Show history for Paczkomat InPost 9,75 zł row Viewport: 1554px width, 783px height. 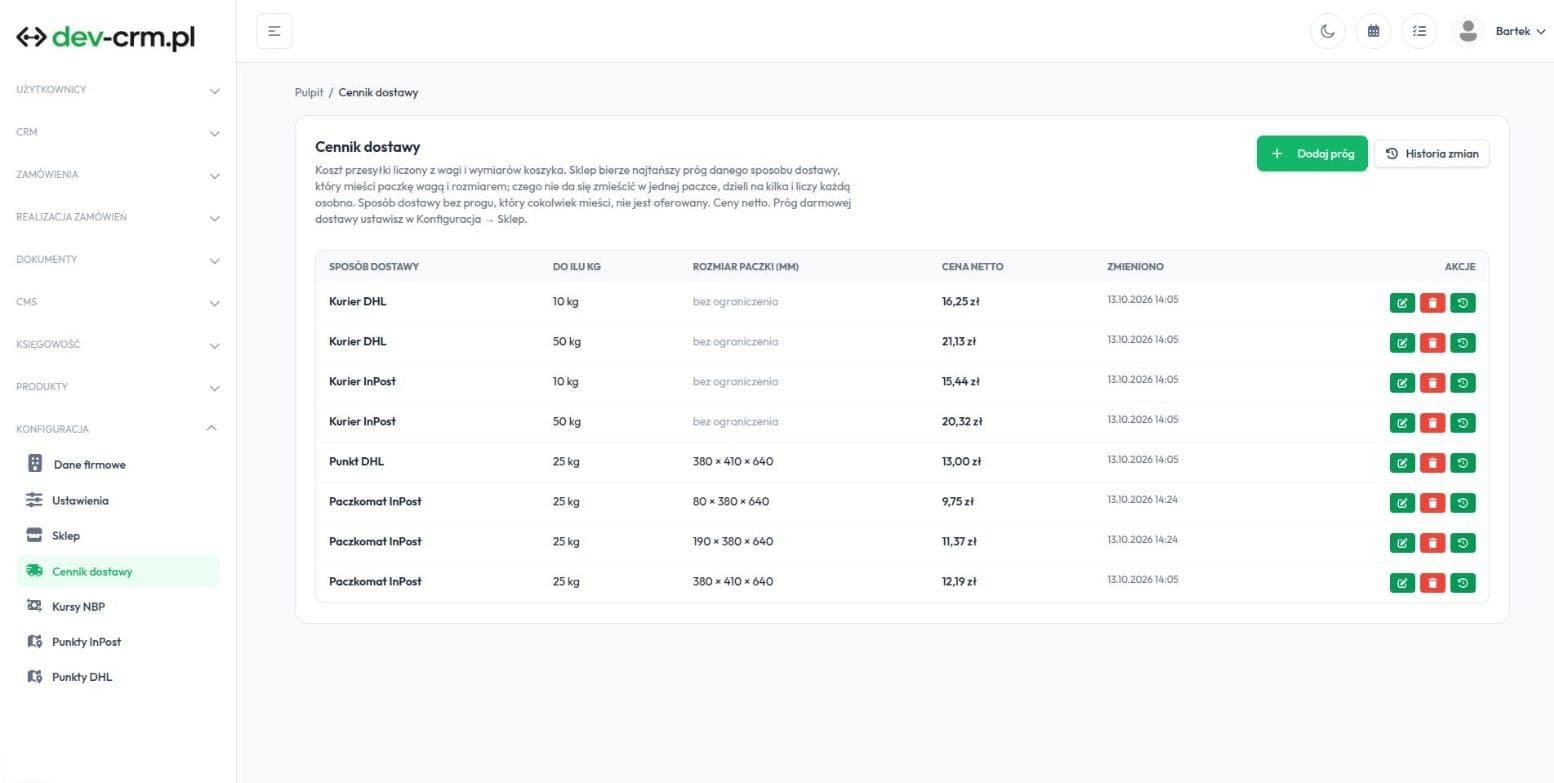1463,503
